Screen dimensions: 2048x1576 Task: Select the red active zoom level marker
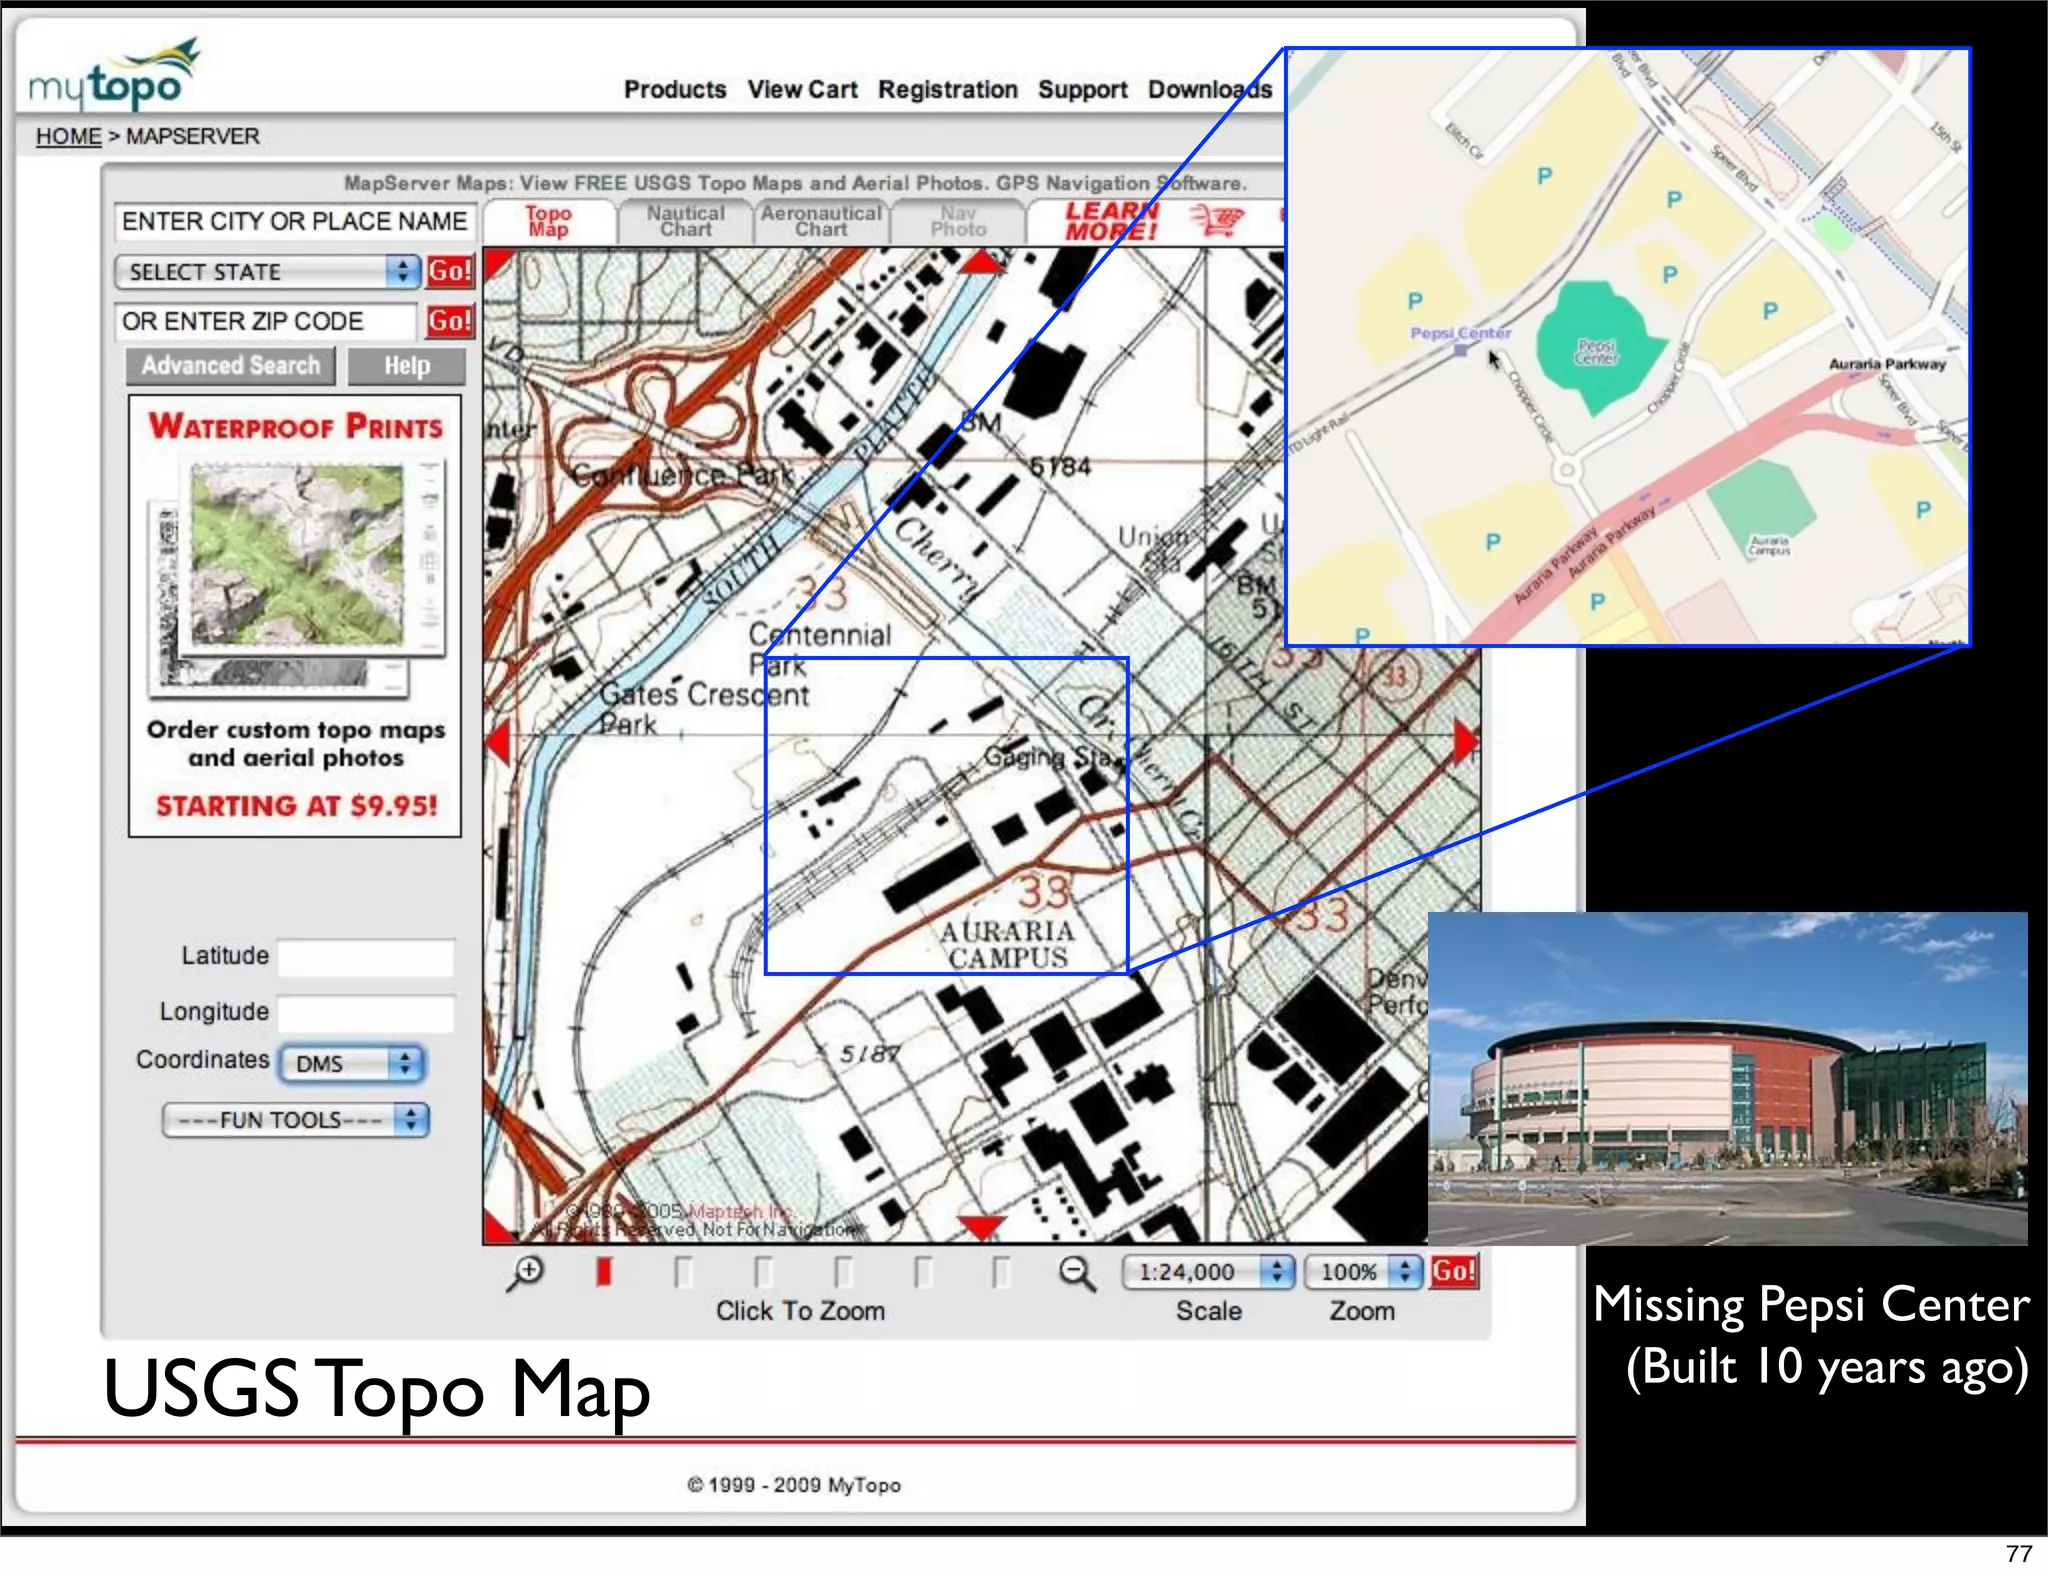pyautogui.click(x=604, y=1272)
